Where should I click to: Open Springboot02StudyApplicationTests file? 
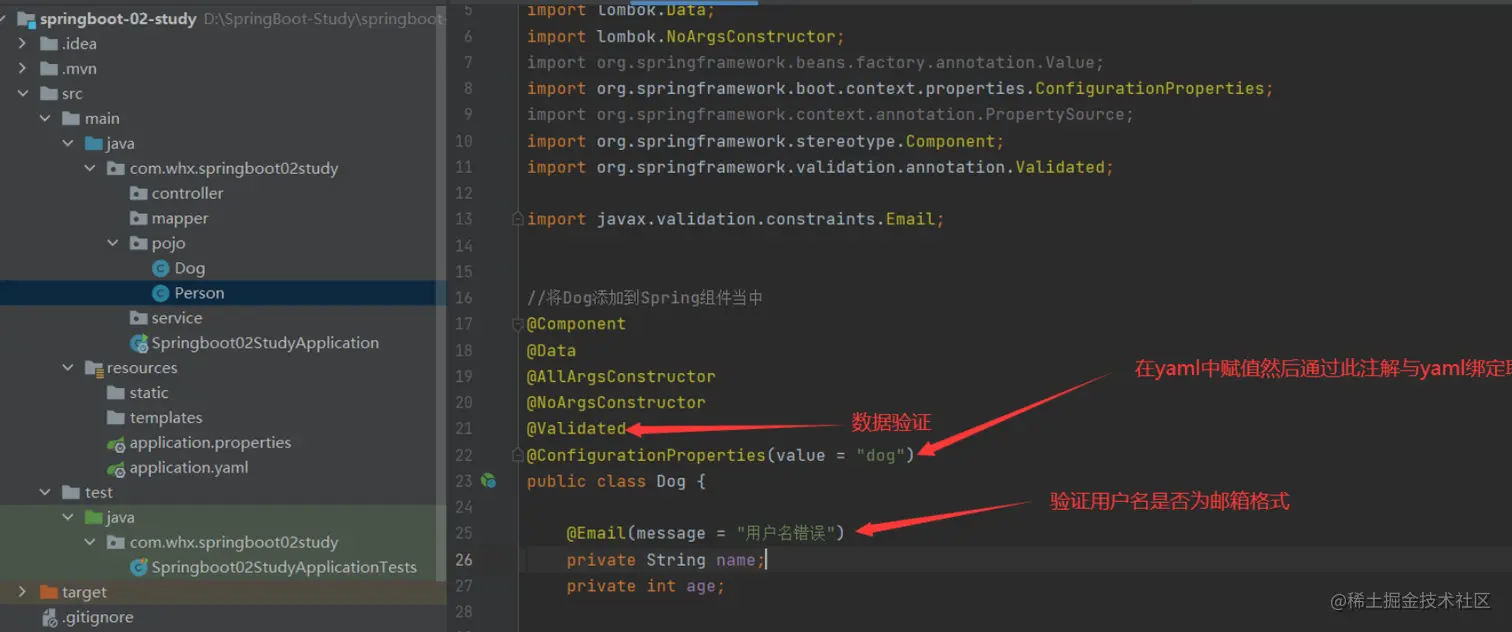[284, 567]
